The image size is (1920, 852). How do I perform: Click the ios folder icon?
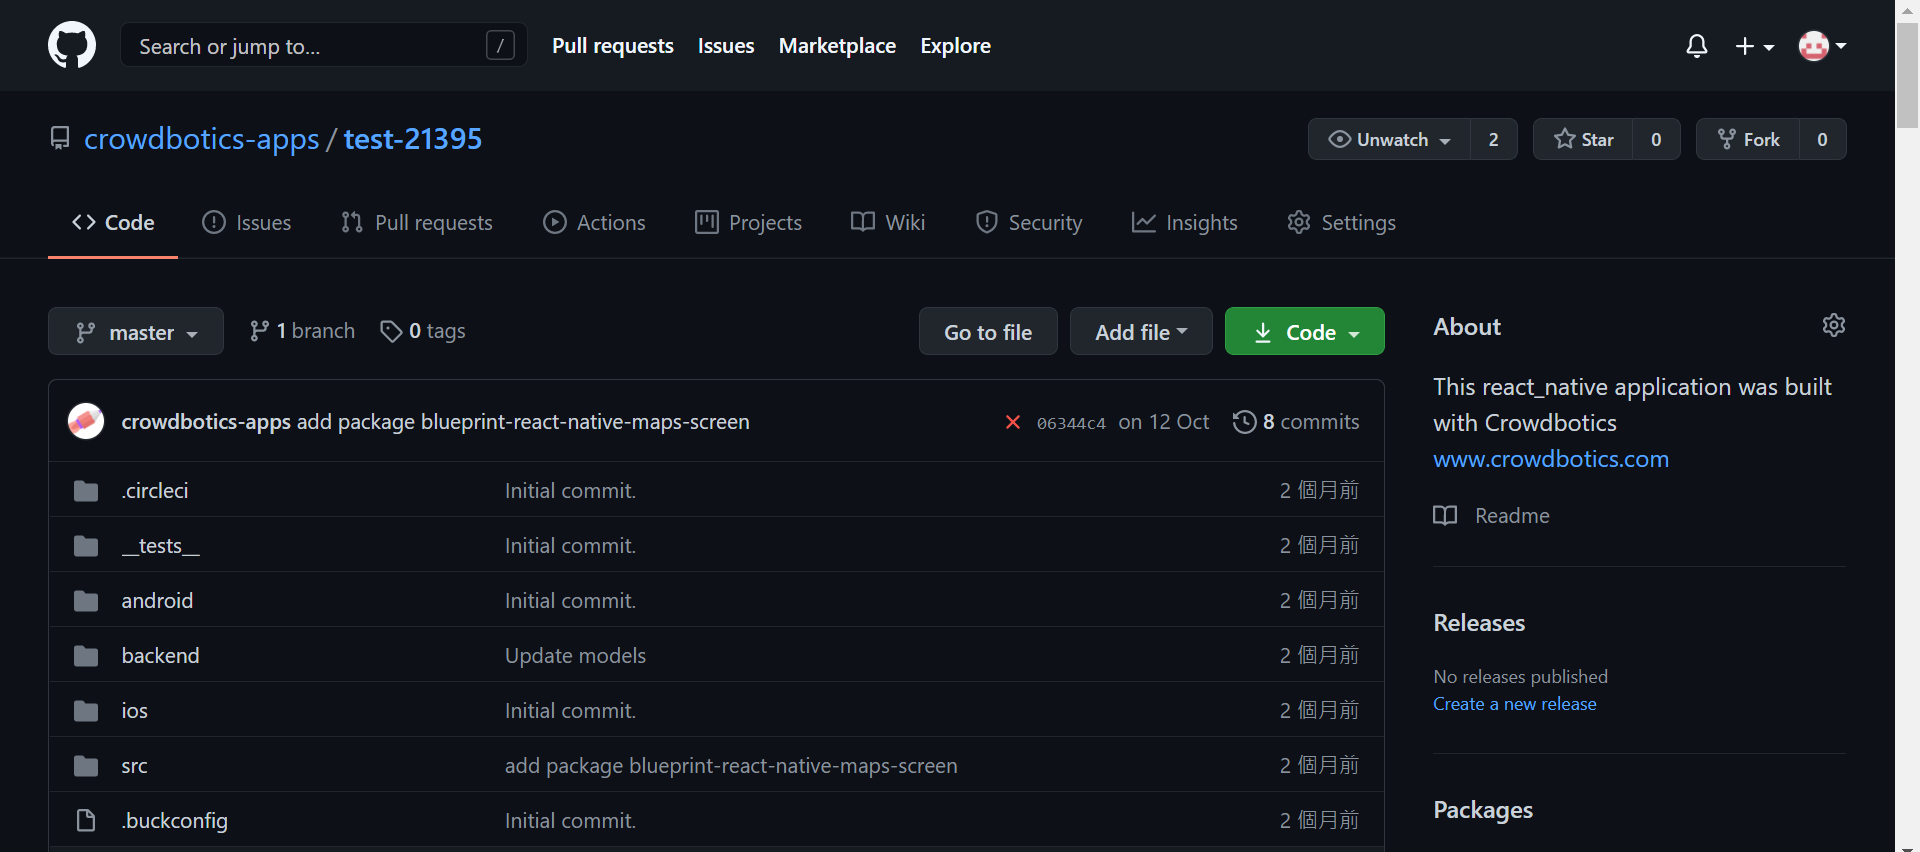86,711
